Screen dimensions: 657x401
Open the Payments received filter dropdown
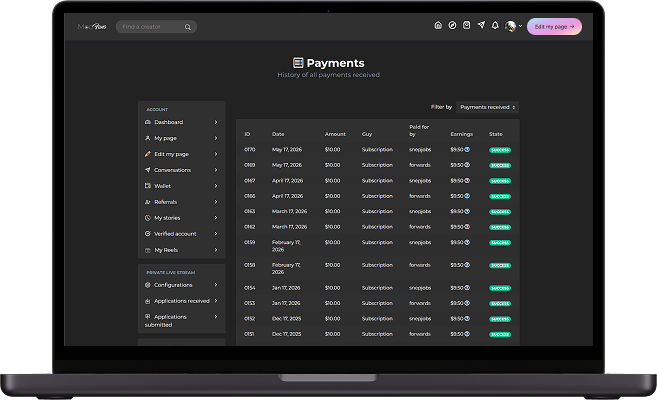click(488, 107)
